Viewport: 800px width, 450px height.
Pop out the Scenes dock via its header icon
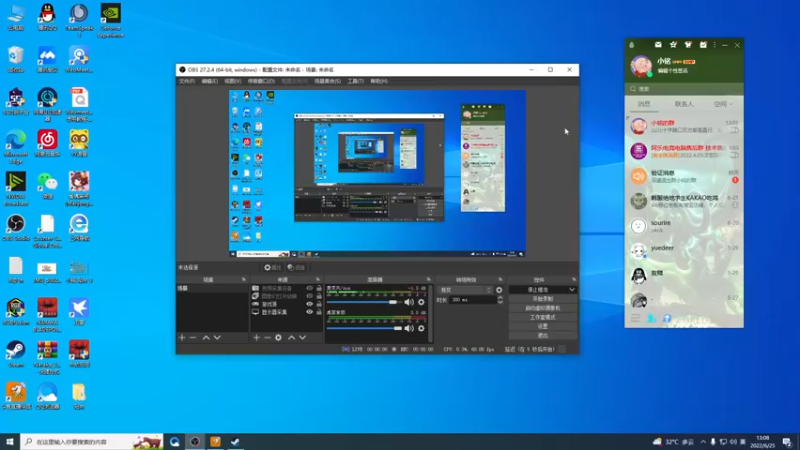(244, 280)
